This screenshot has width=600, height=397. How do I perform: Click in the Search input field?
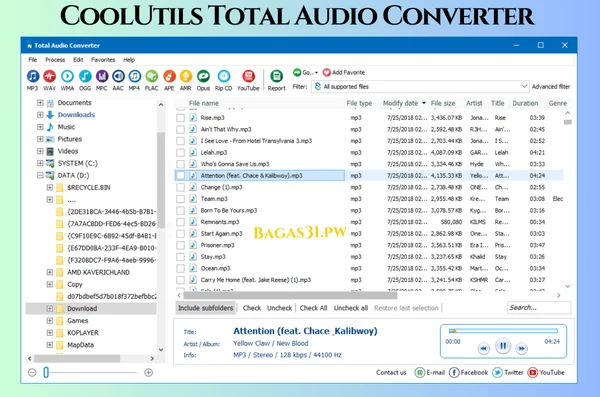(539, 308)
